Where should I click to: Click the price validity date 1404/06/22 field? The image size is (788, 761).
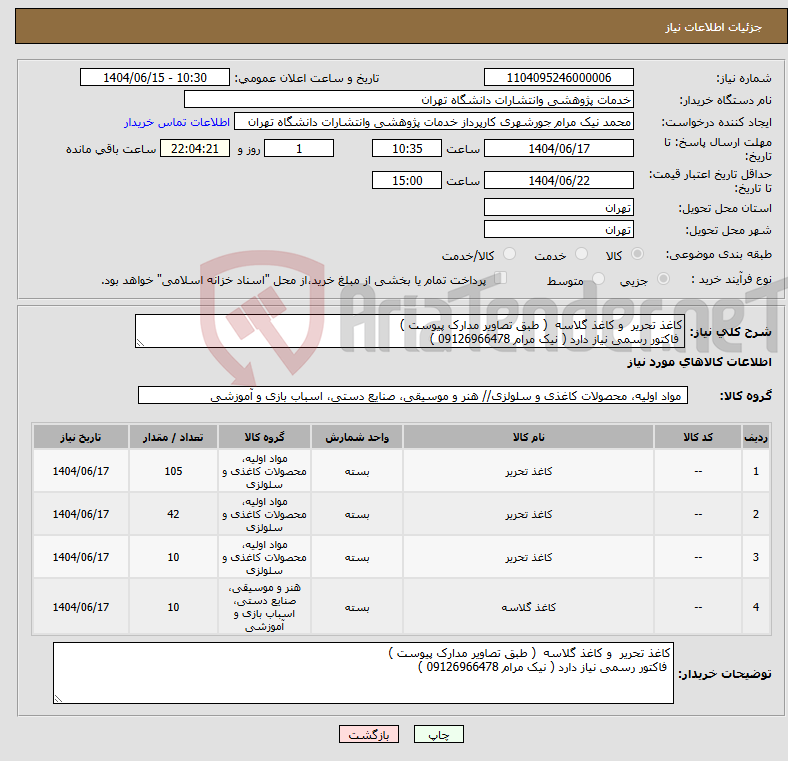click(x=558, y=180)
